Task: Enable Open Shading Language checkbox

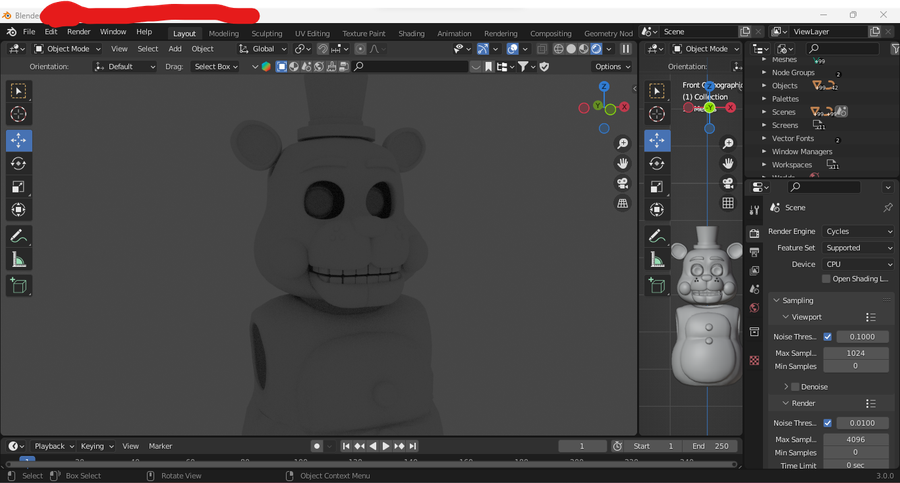Action: click(x=826, y=279)
